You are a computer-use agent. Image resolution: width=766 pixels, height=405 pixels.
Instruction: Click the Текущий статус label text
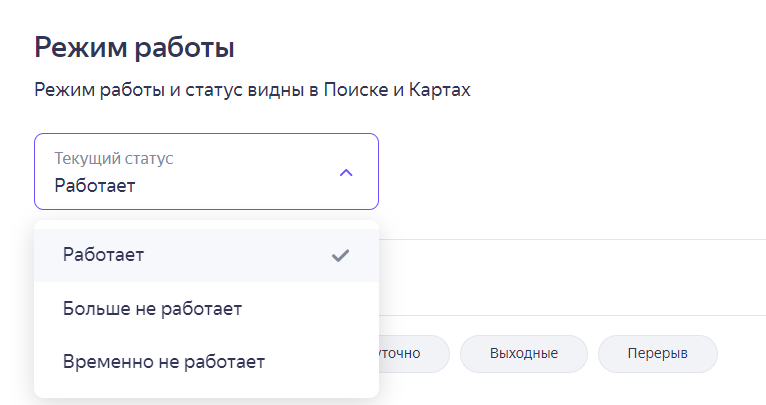[x=114, y=159]
